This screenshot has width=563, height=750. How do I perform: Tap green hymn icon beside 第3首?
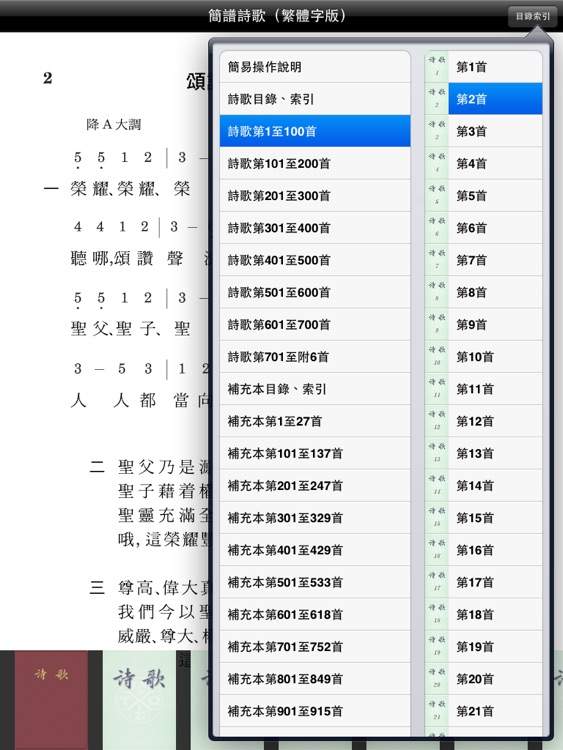(437, 131)
